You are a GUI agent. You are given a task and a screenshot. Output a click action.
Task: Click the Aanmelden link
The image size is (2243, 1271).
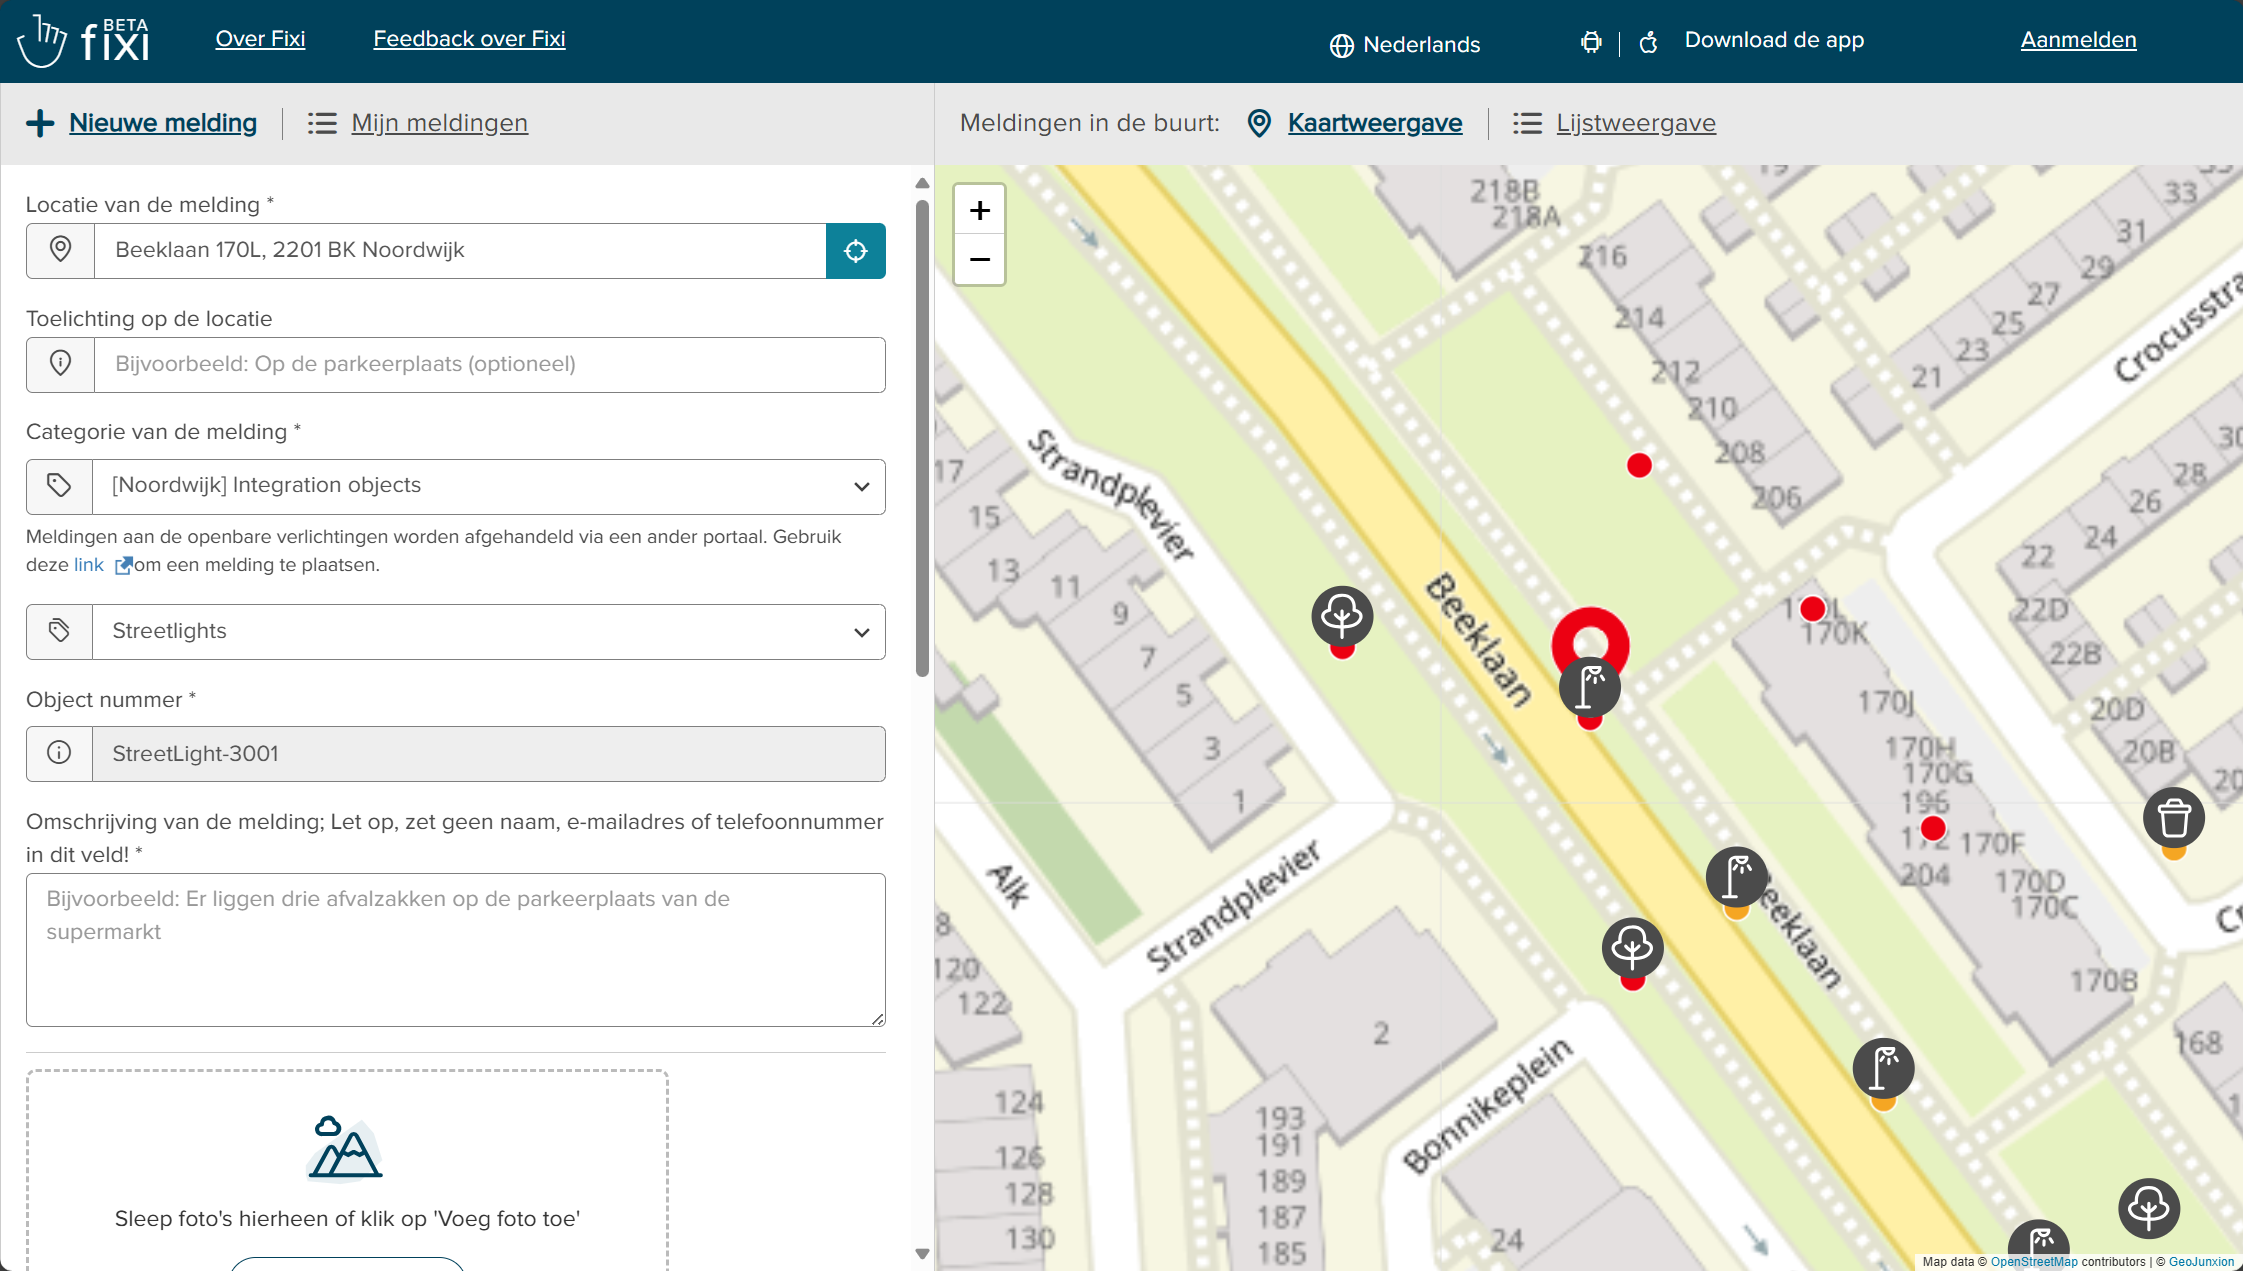2078,40
